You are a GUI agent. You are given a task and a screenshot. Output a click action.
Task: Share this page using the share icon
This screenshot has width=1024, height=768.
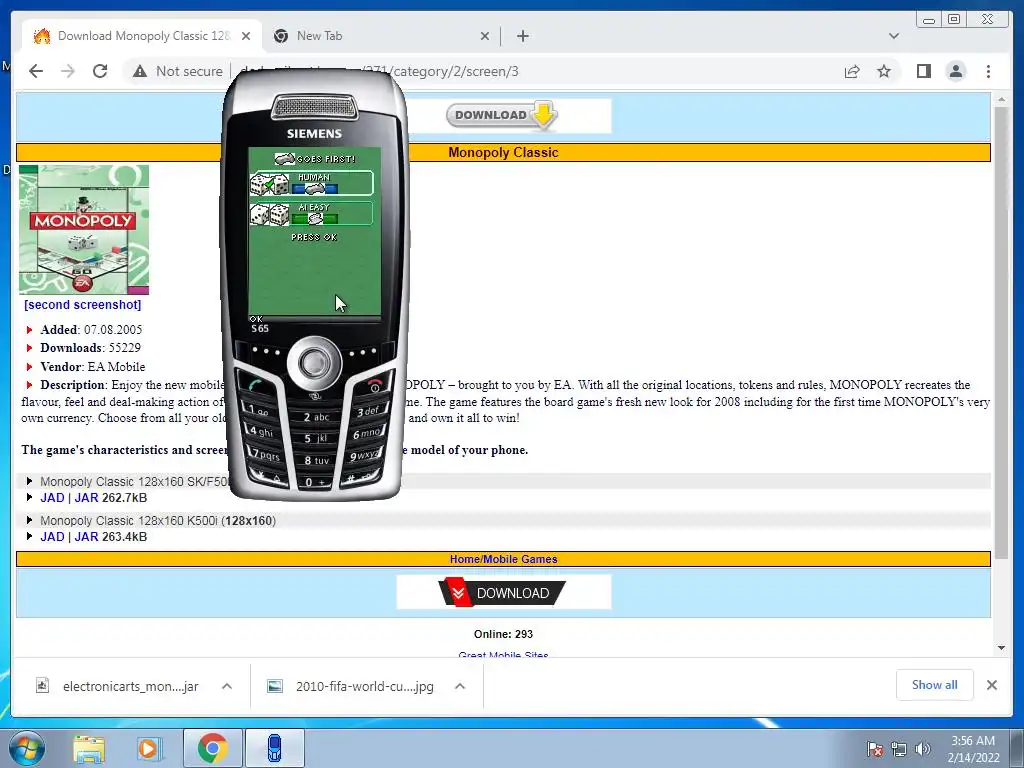click(x=852, y=71)
